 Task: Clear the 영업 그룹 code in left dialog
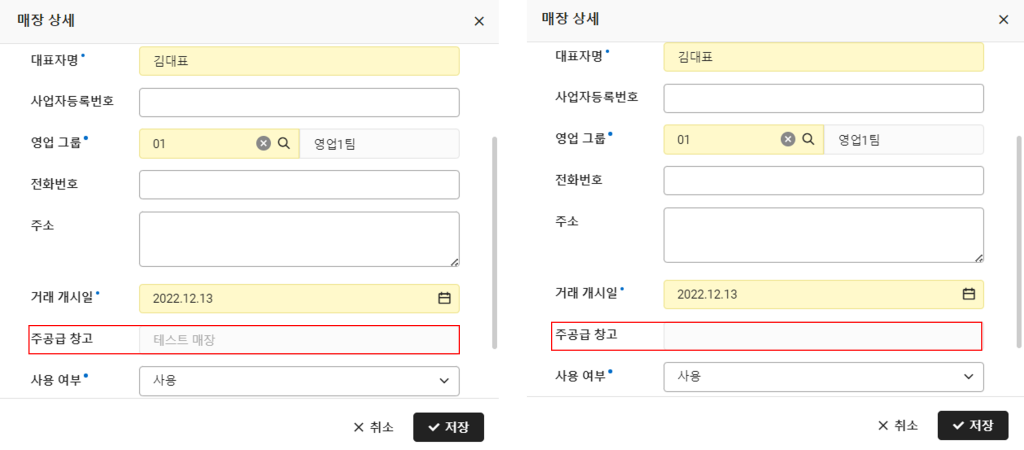coord(263,144)
